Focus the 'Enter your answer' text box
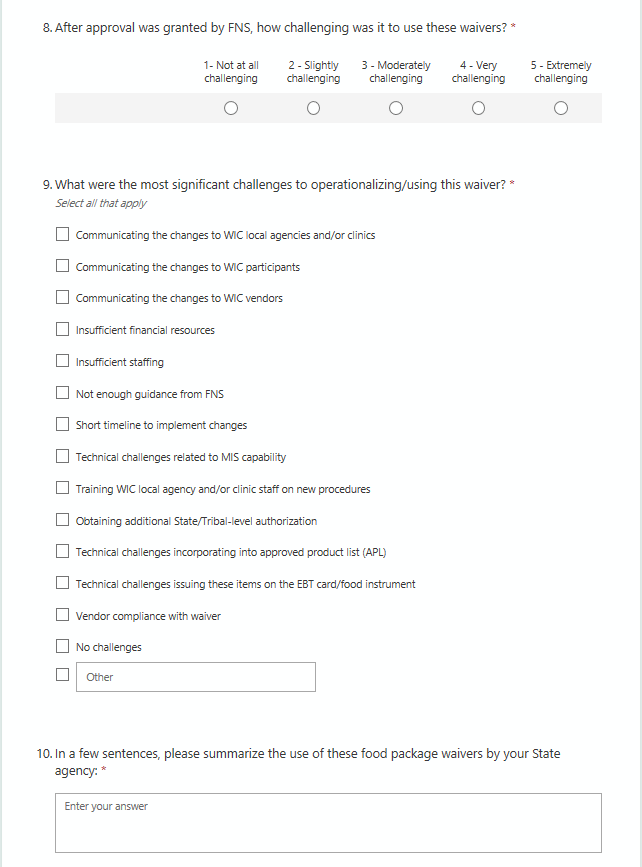Image resolution: width=642 pixels, height=867 pixels. click(328, 822)
